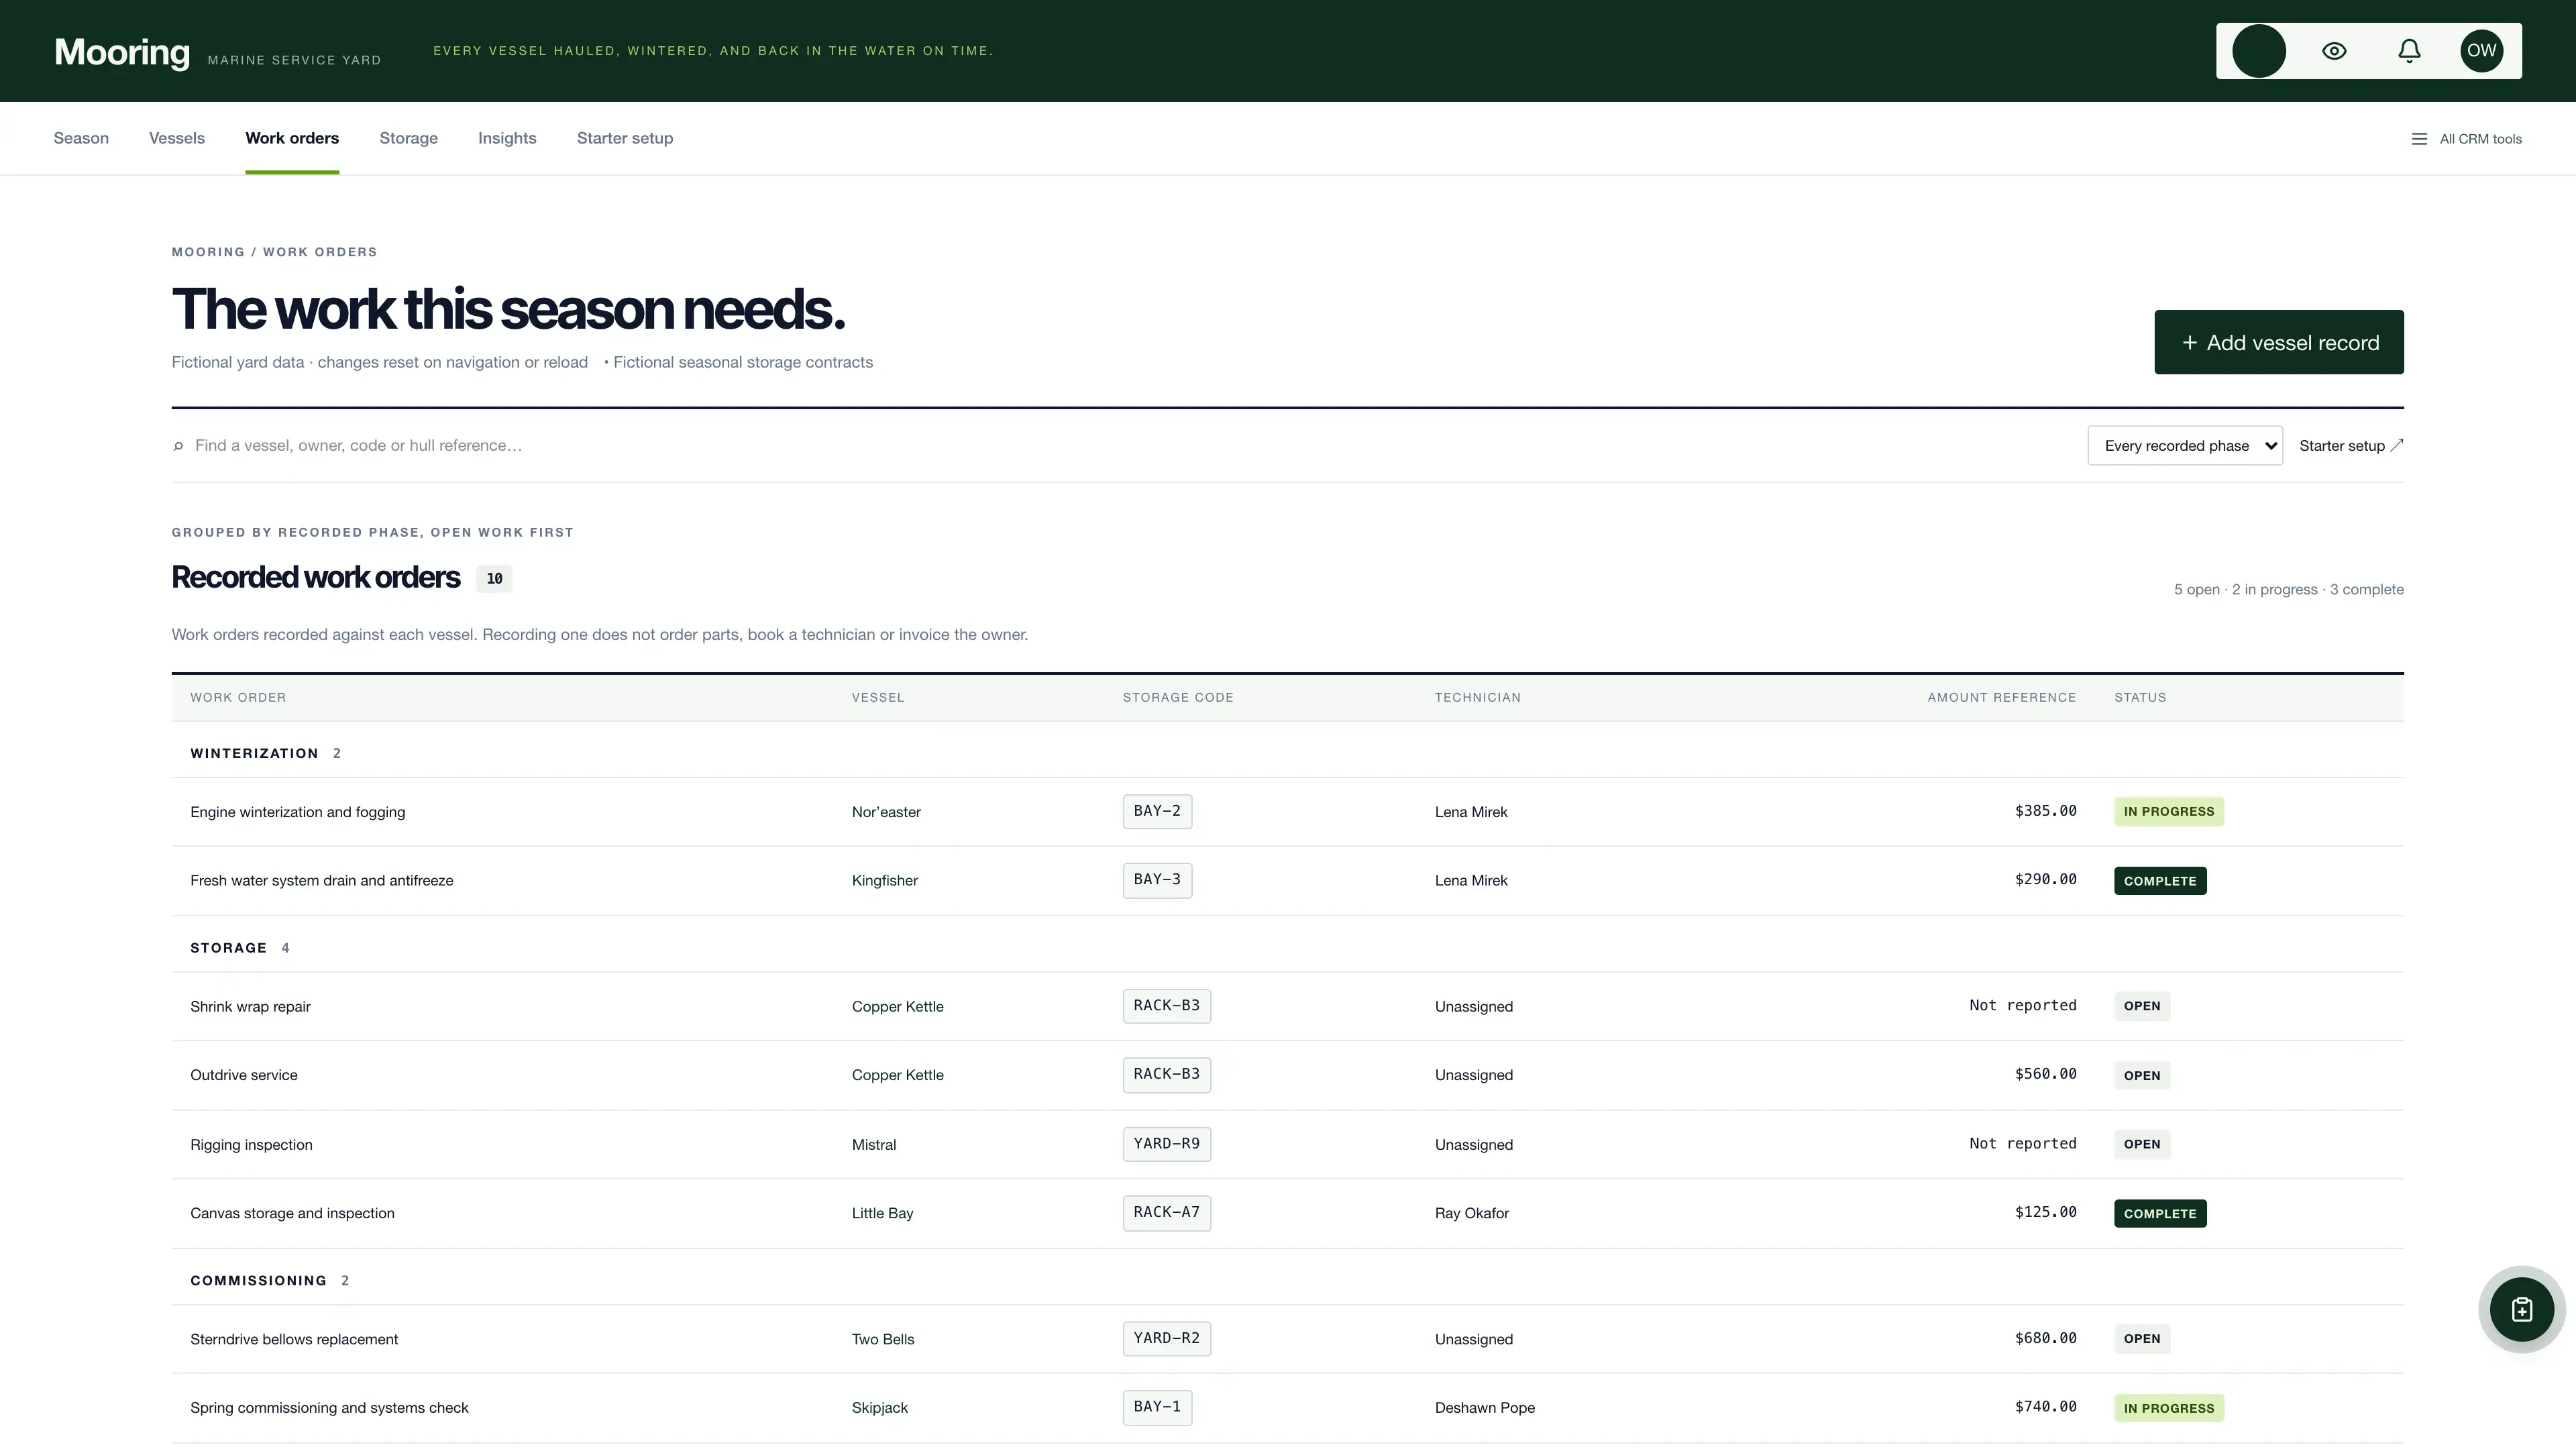Viewport: 2576px width, 1449px height.
Task: Open the OW user avatar menu
Action: (x=2481, y=51)
